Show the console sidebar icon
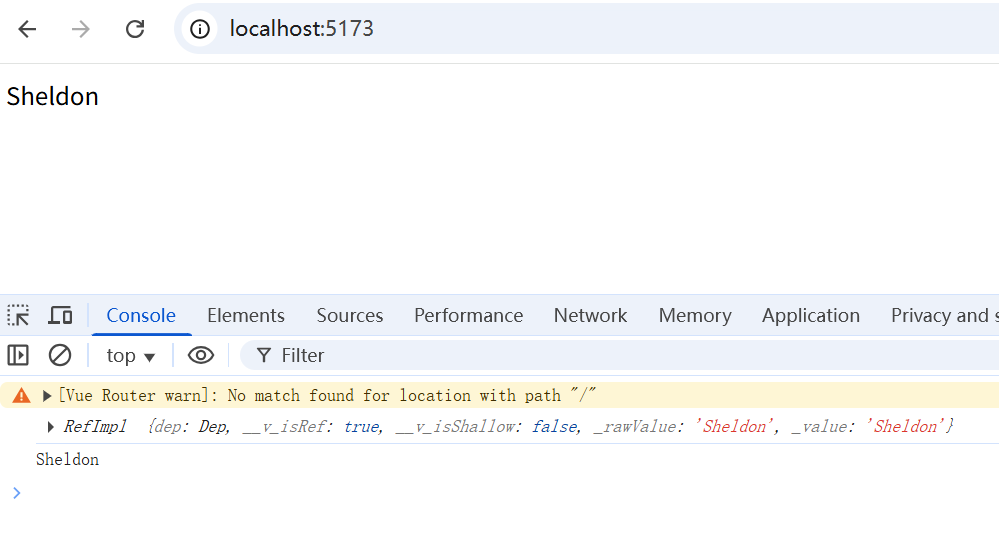 click(18, 355)
